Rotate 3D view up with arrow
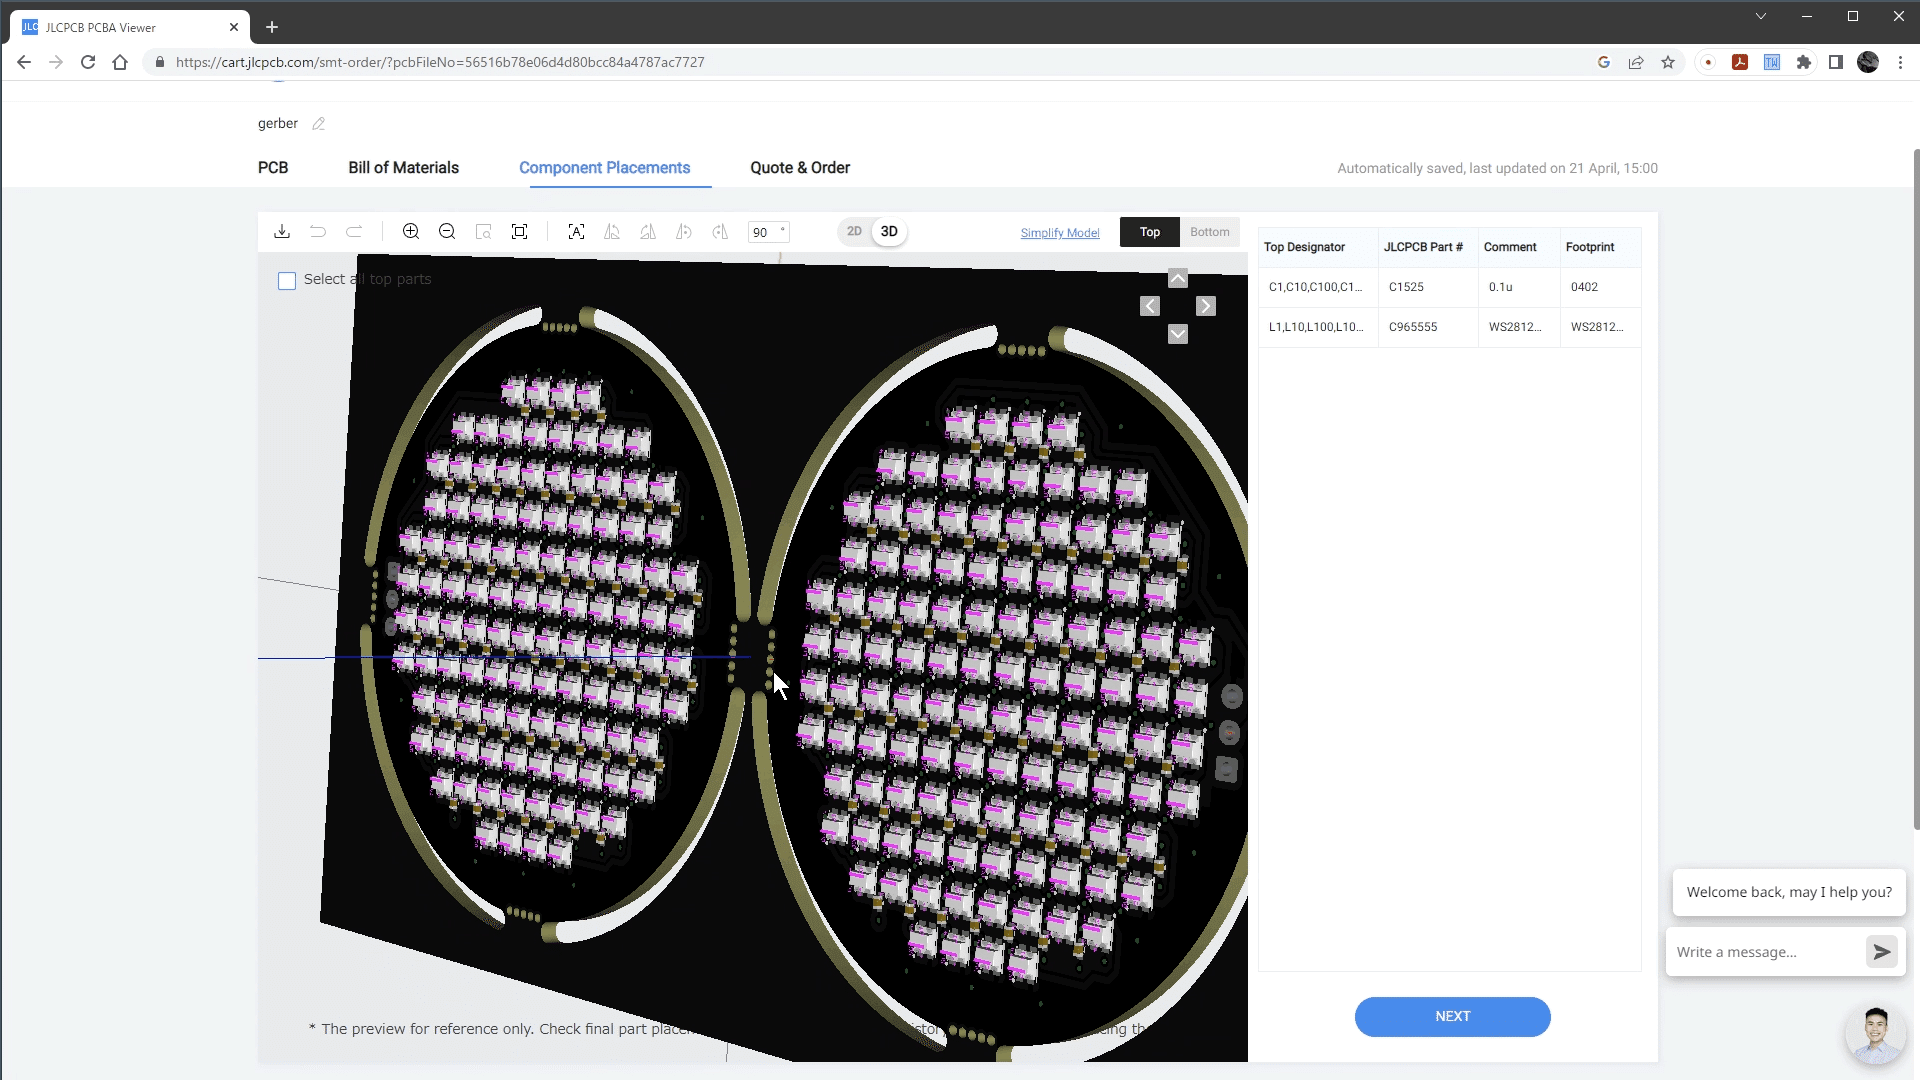This screenshot has height=1080, width=1920. click(1178, 279)
